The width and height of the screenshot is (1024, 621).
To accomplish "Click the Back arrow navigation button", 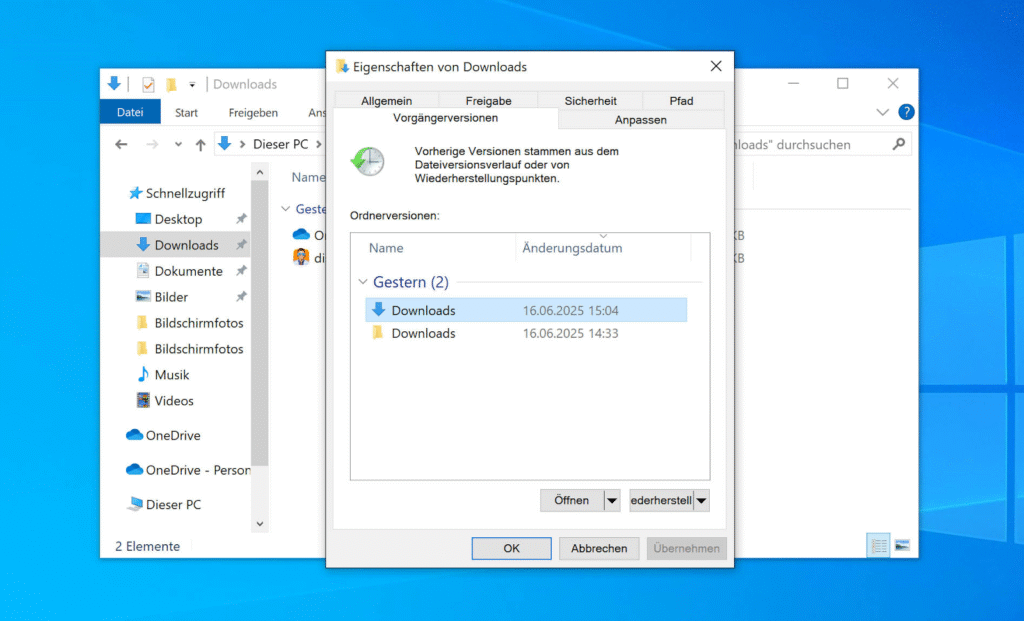I will pos(121,145).
